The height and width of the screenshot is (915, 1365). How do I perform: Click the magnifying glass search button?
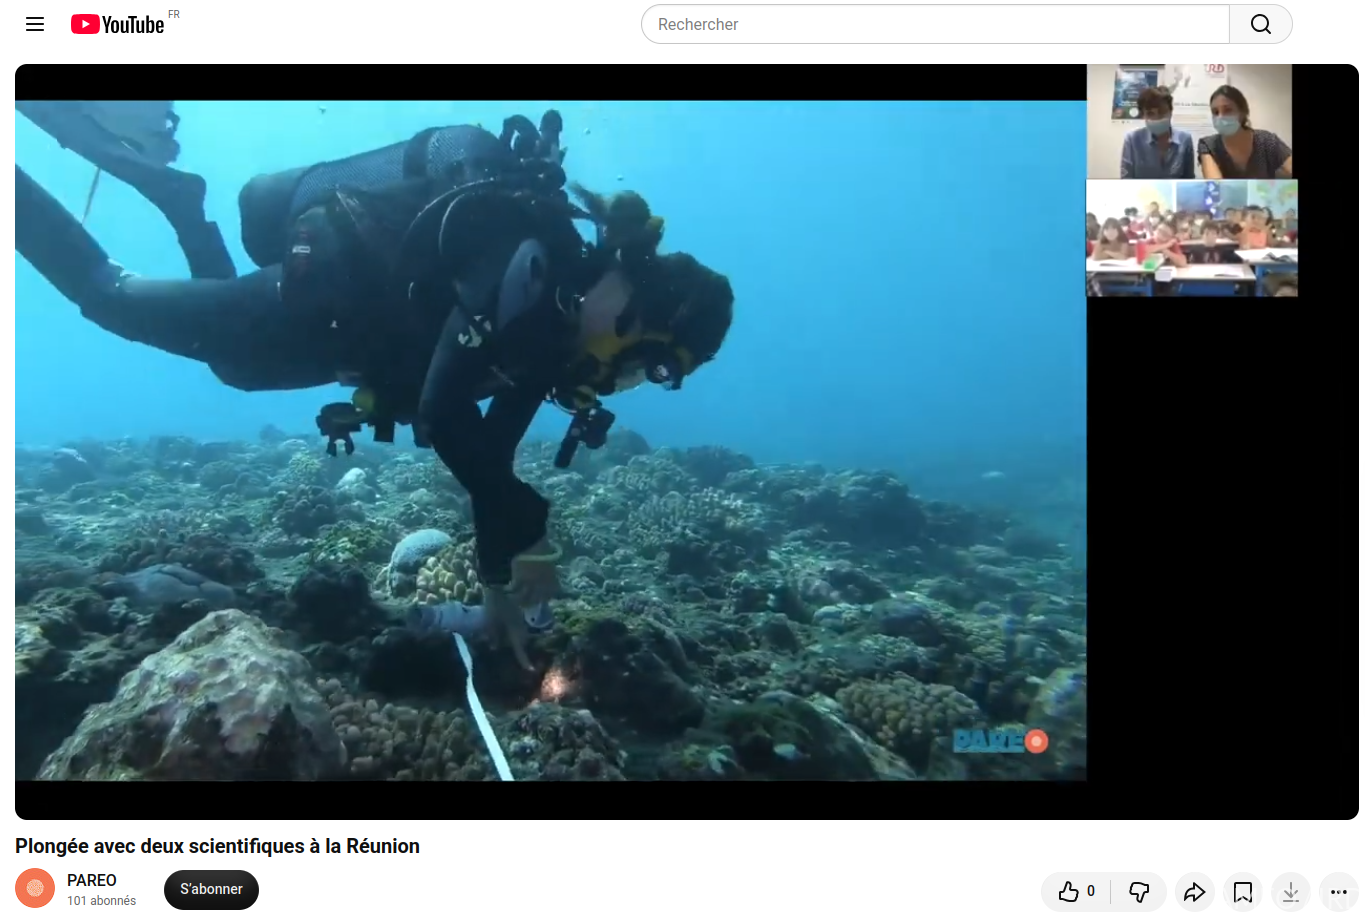pos(1261,24)
